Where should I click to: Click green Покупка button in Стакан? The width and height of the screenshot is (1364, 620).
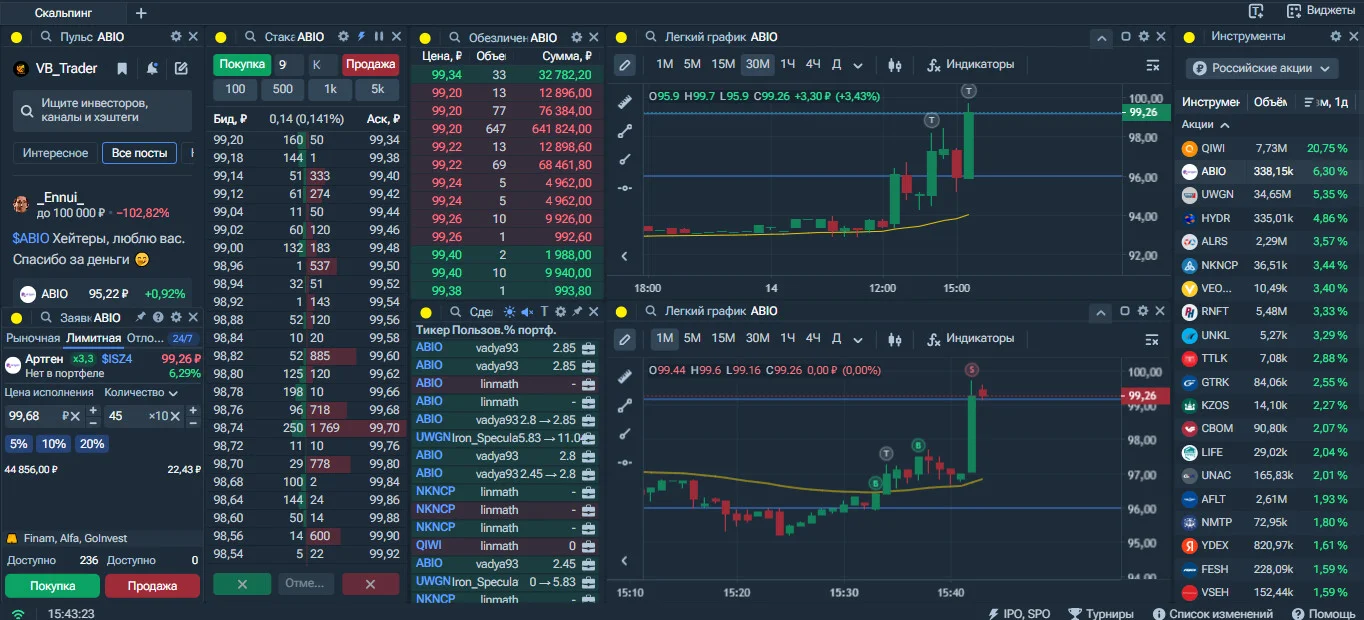coord(242,64)
